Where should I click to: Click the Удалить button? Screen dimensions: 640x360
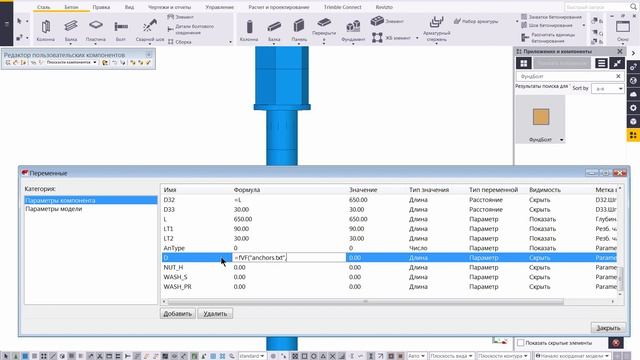tap(215, 313)
